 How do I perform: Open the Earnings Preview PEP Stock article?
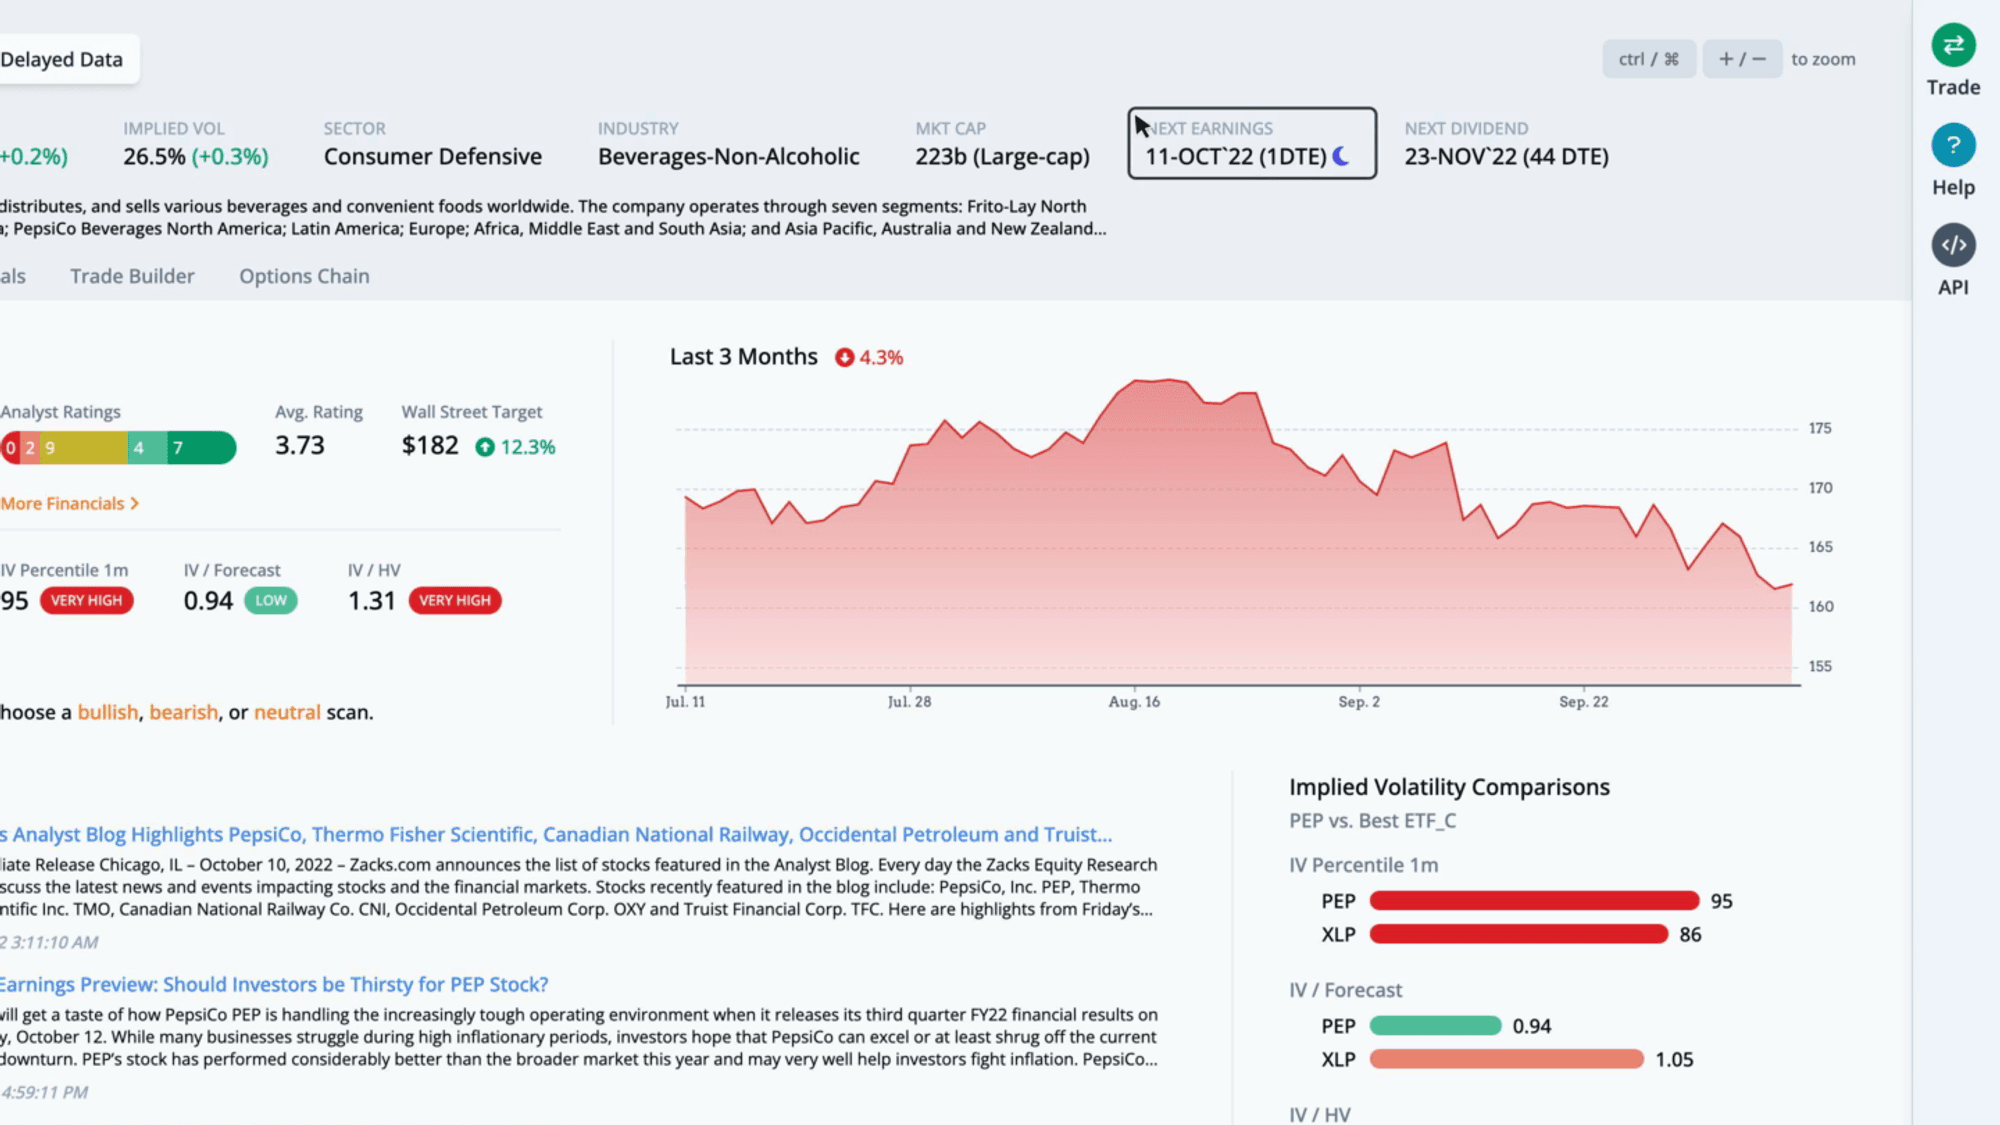pyautogui.click(x=274, y=984)
